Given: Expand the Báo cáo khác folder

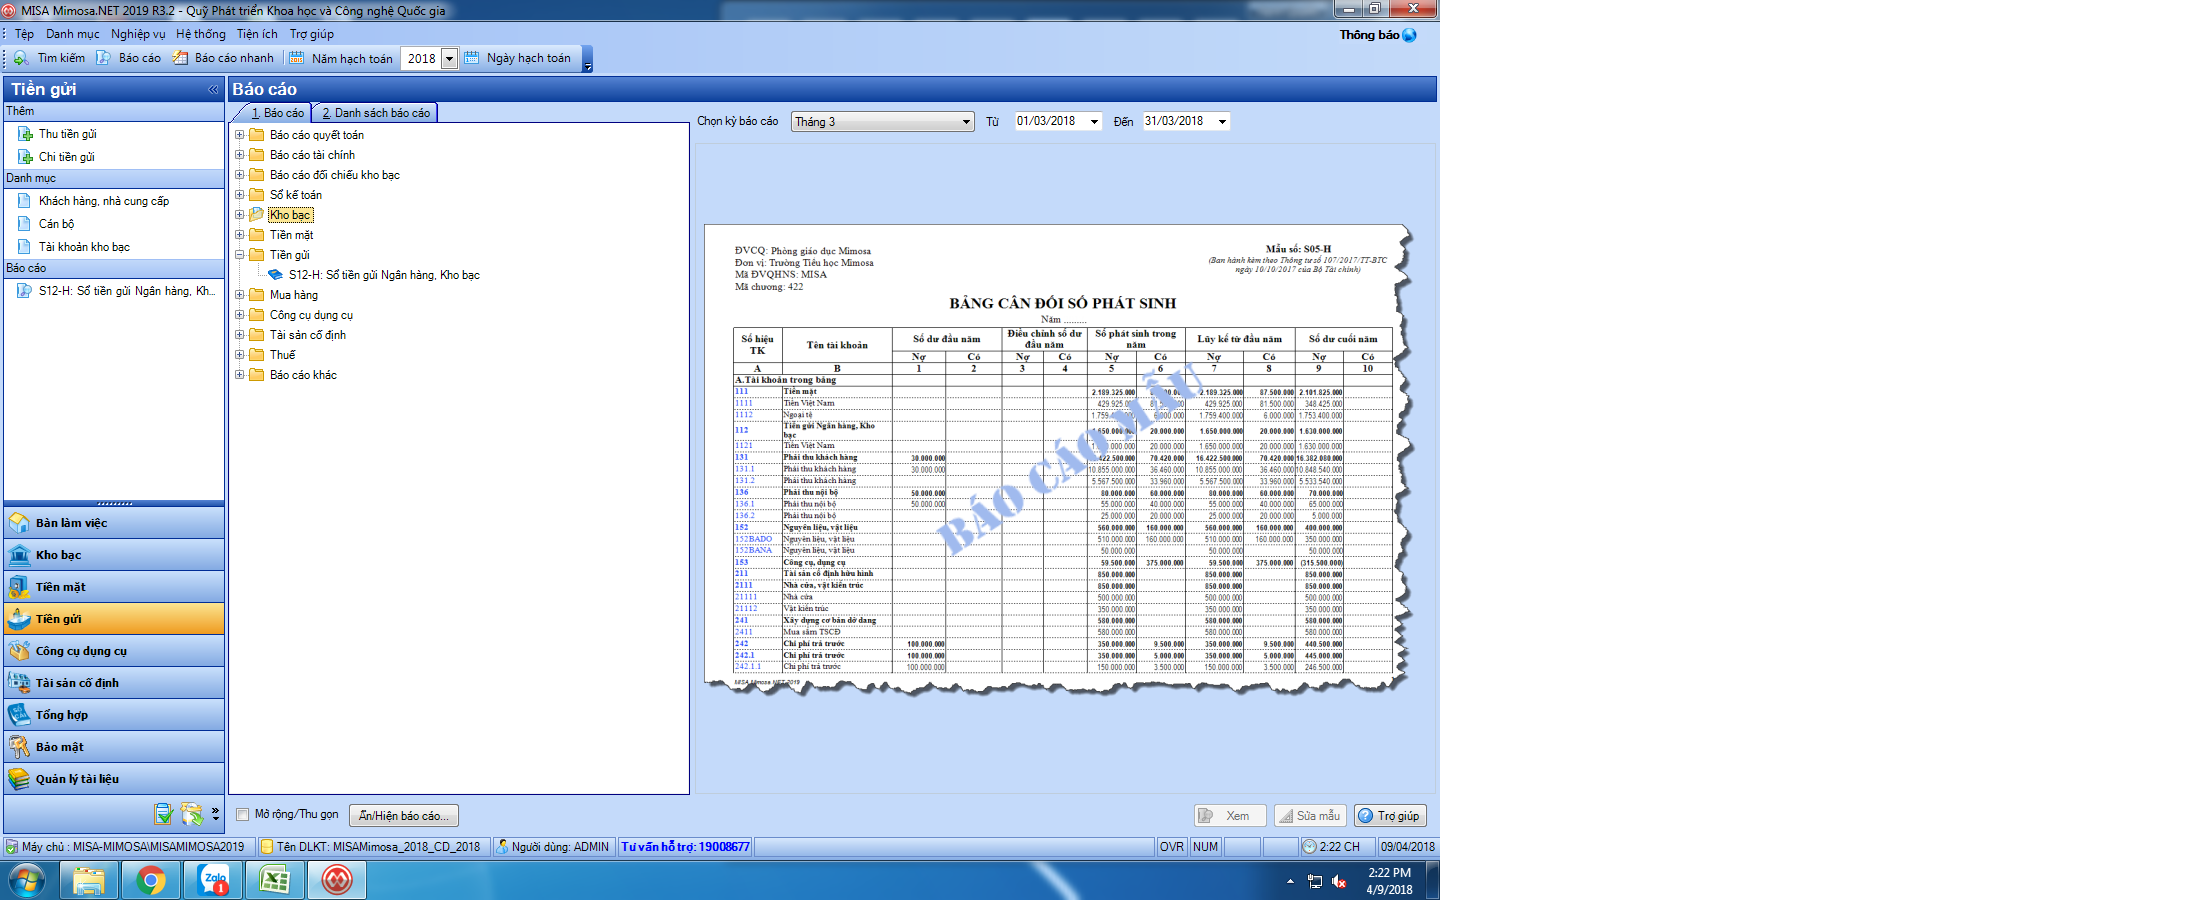Looking at the screenshot, I should pos(239,375).
